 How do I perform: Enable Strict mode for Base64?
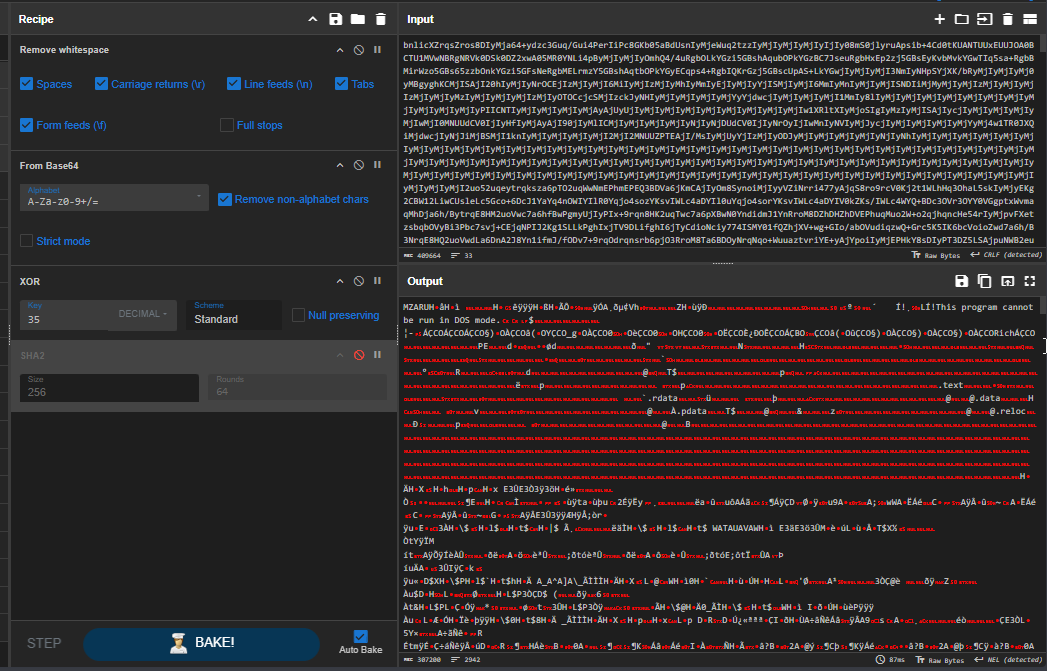(x=27, y=241)
